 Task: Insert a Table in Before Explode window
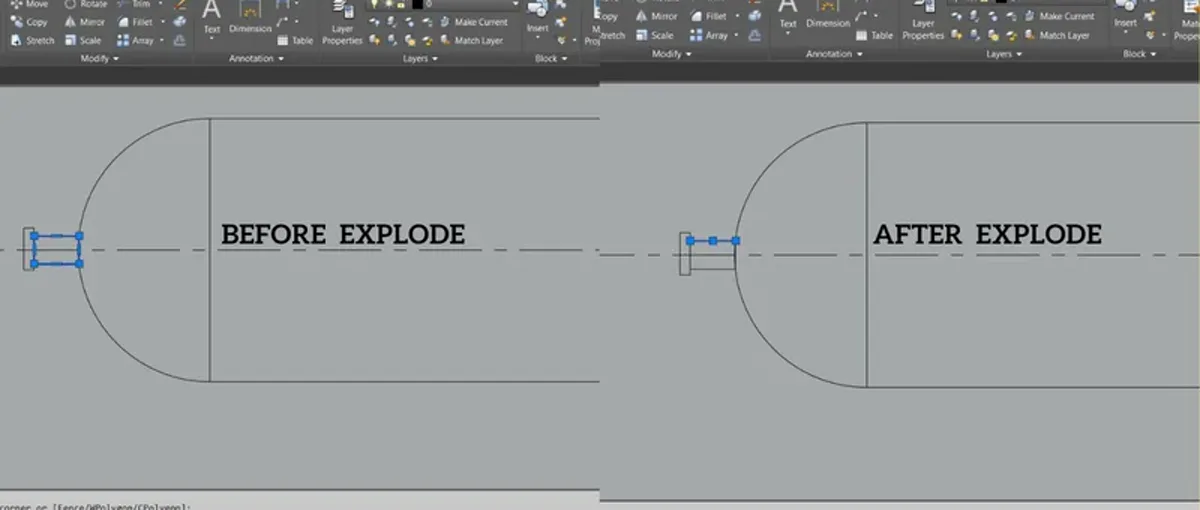pos(295,40)
